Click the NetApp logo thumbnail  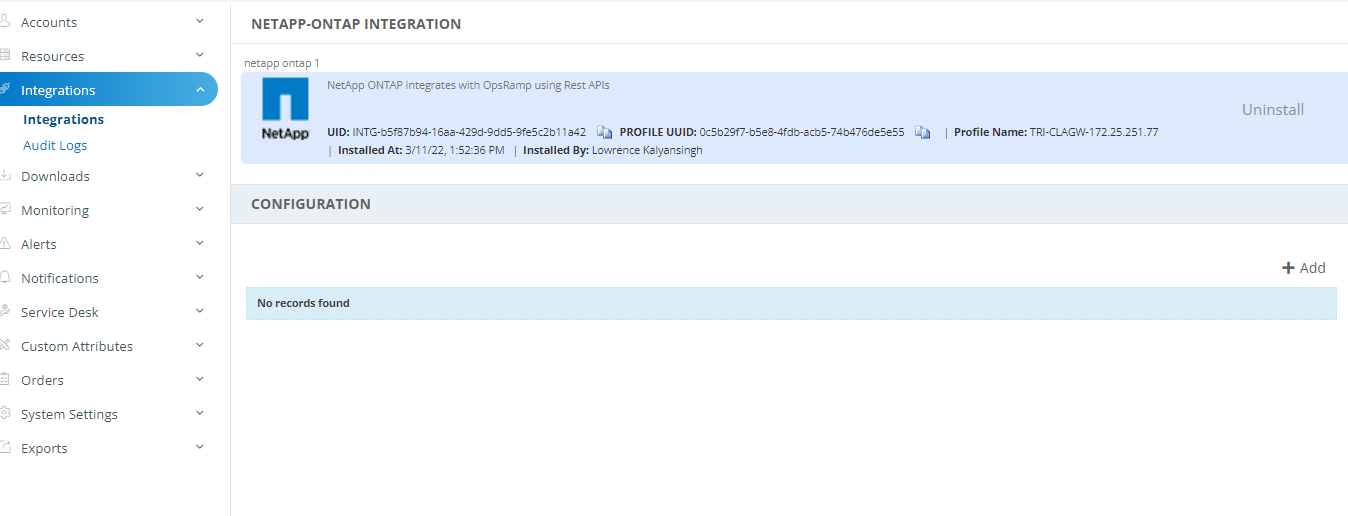(x=285, y=108)
